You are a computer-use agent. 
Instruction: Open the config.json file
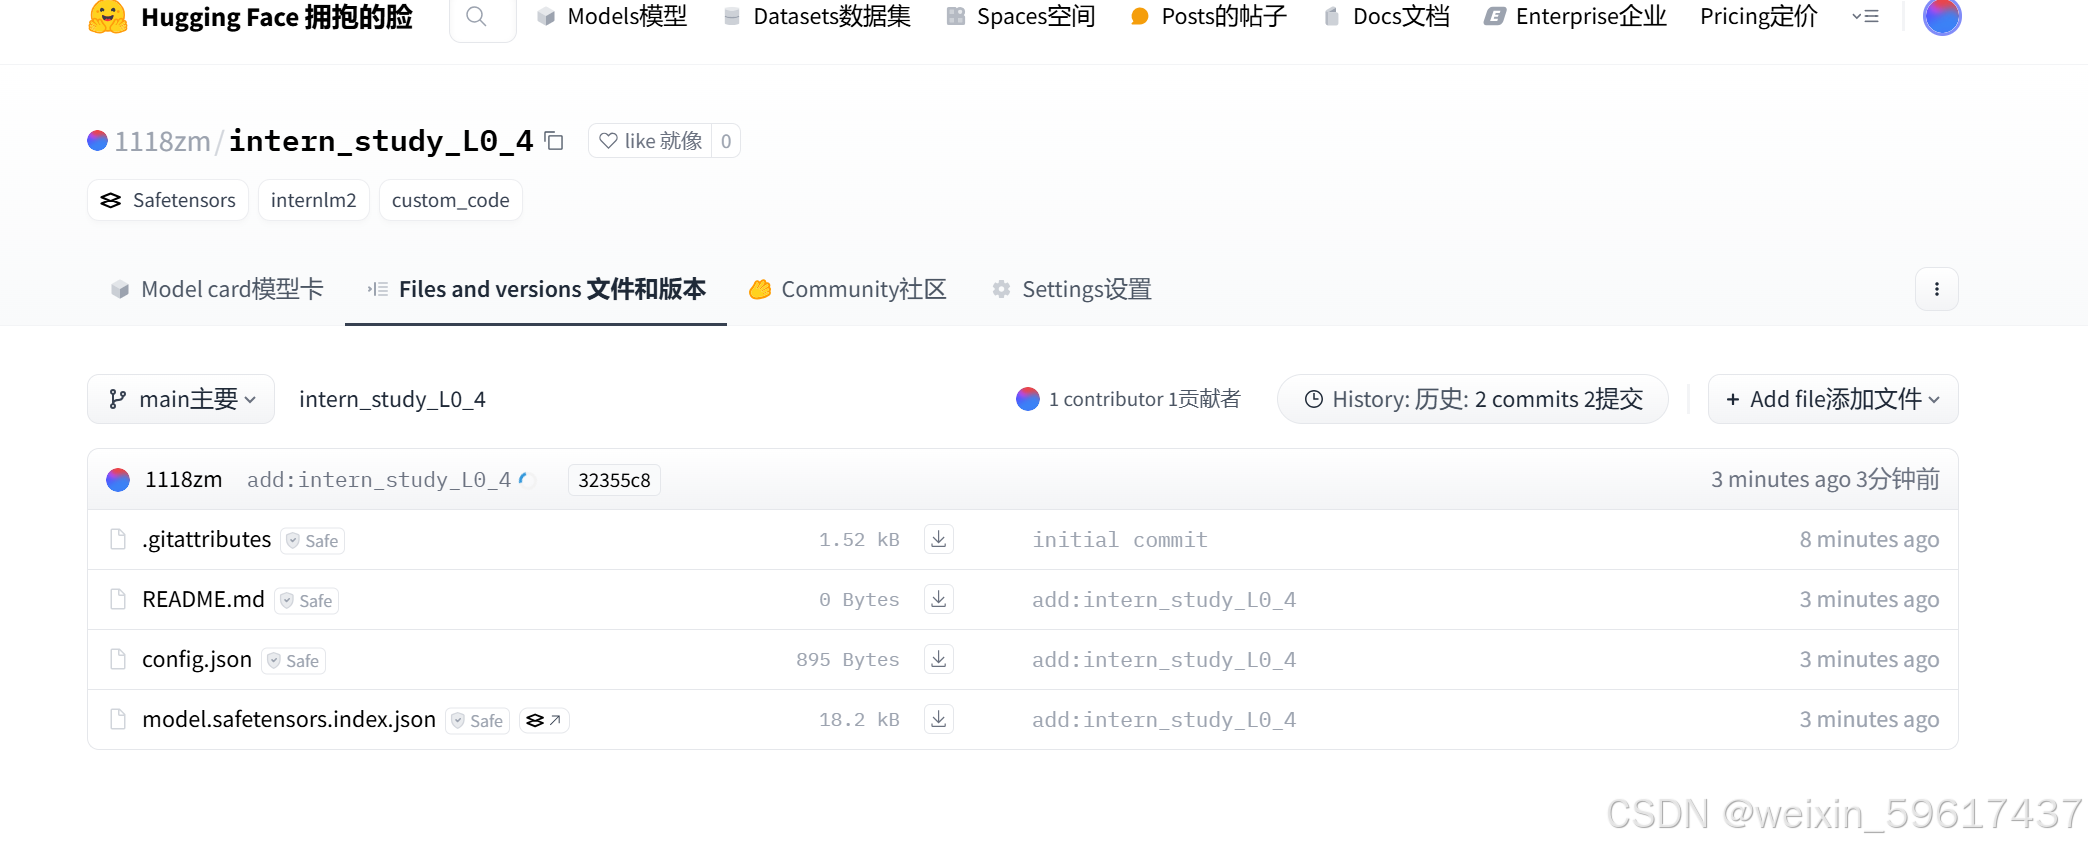197,659
